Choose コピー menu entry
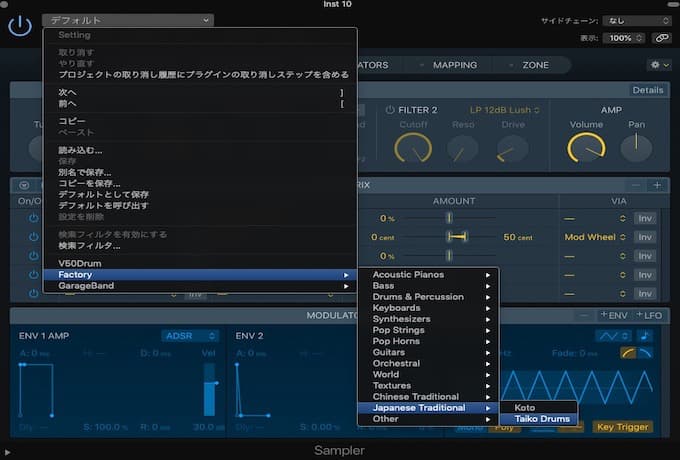This screenshot has height=460, width=680. click(201, 121)
